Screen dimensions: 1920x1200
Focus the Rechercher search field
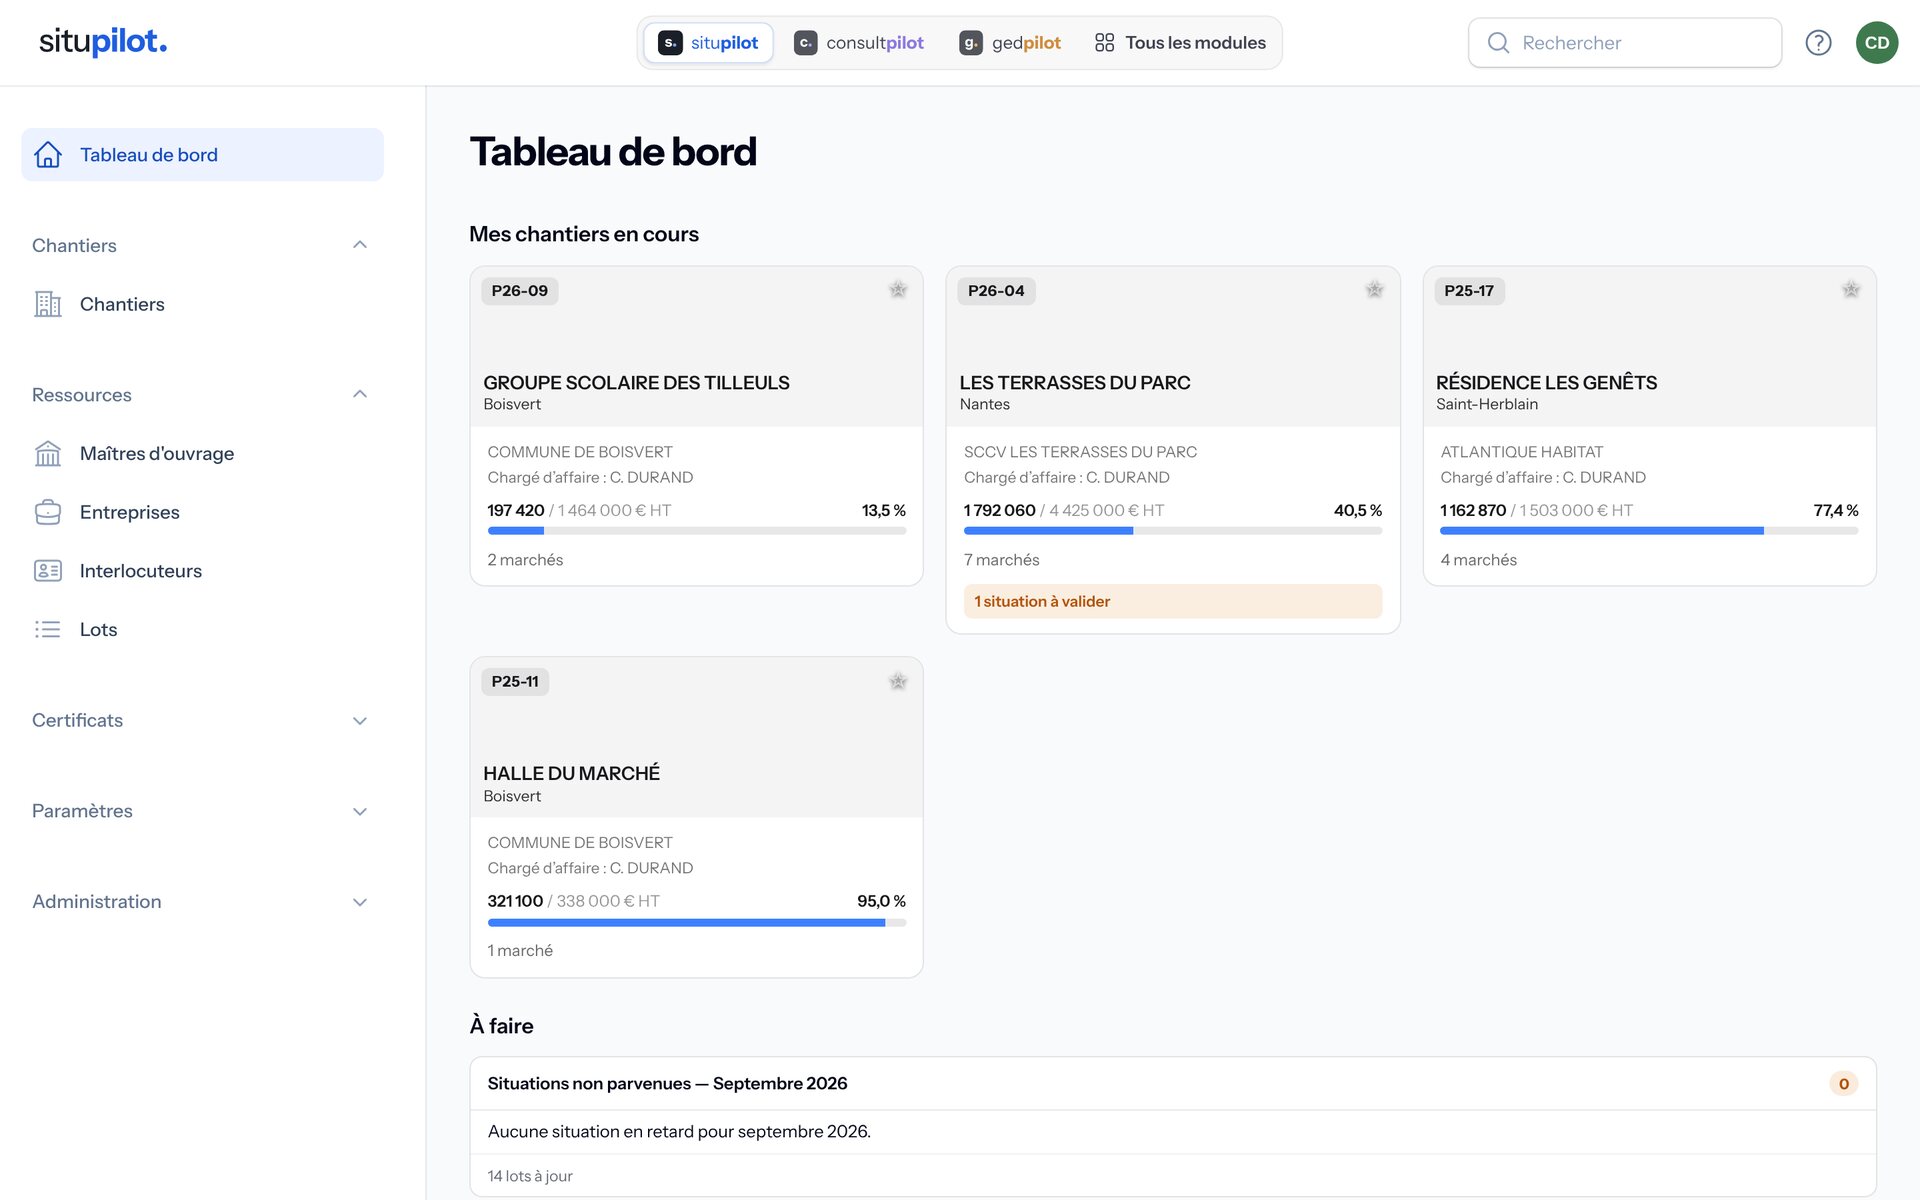point(1625,43)
